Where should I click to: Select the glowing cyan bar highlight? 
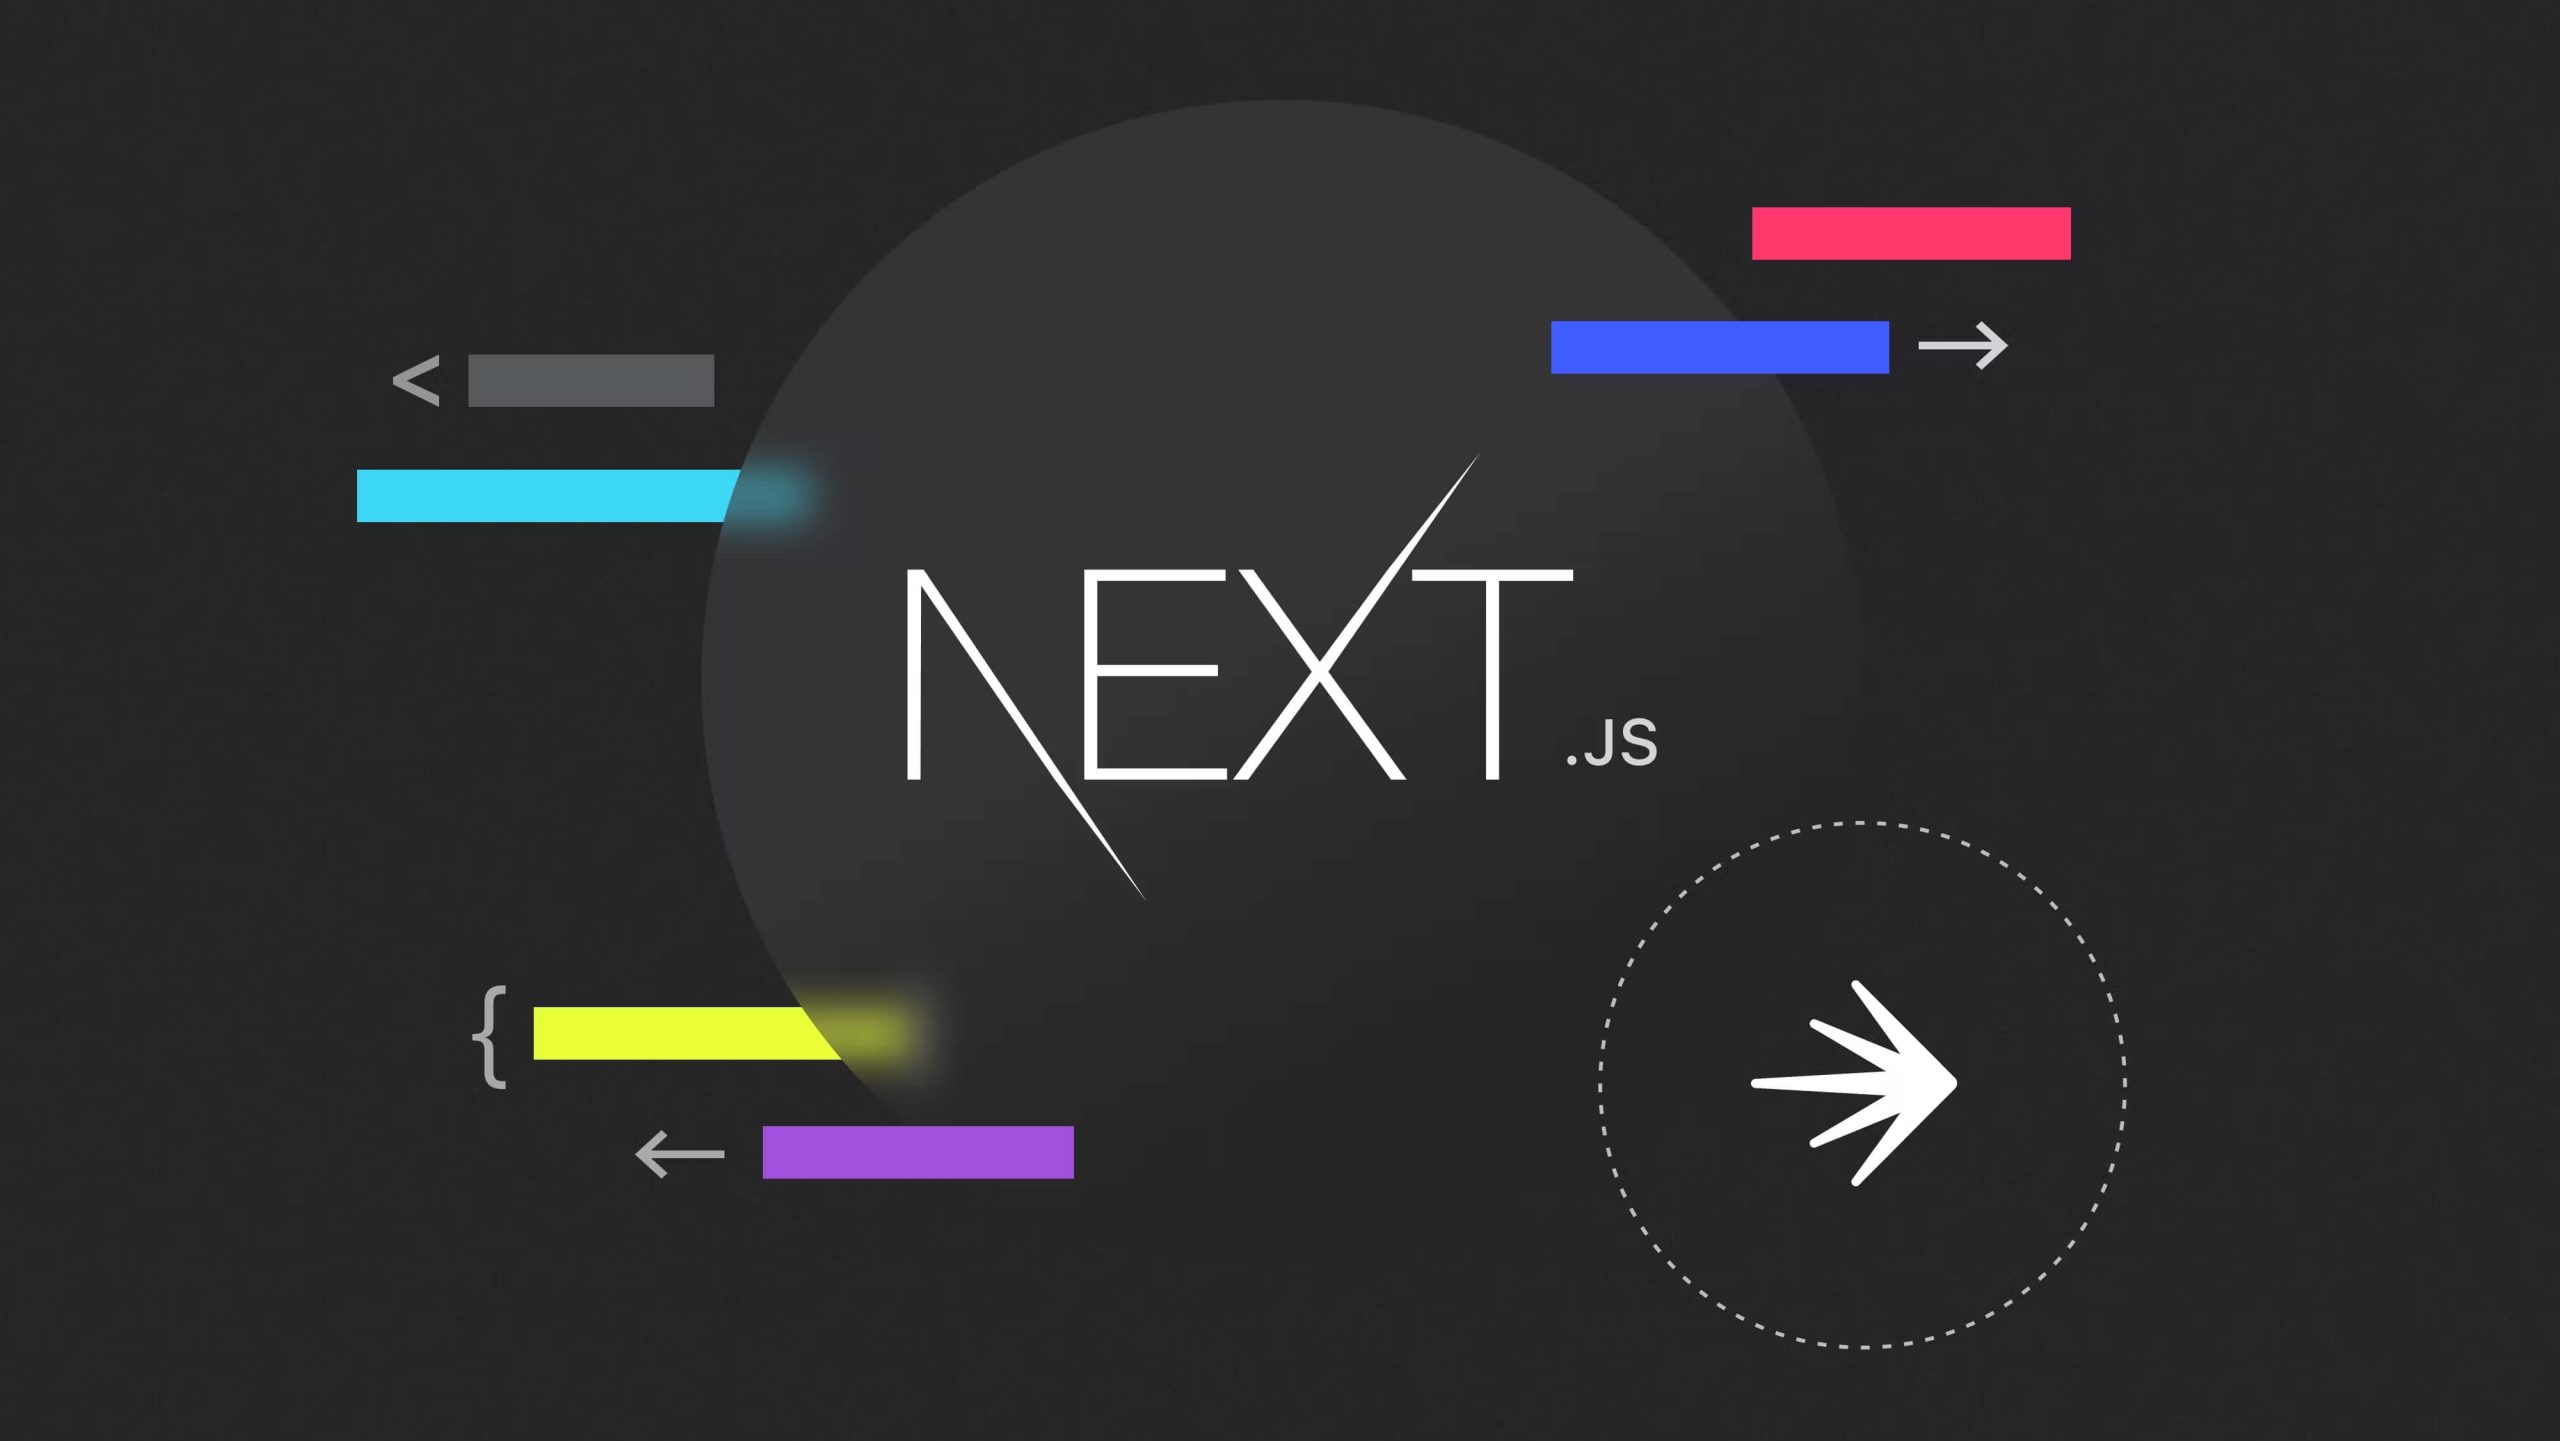[545, 496]
